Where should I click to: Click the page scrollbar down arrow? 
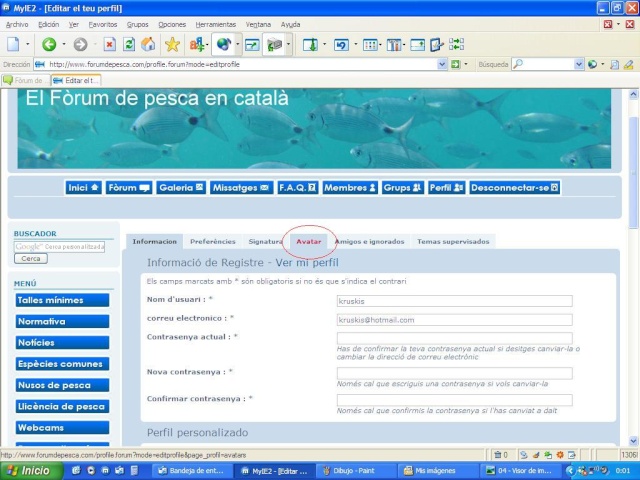tap(633, 440)
